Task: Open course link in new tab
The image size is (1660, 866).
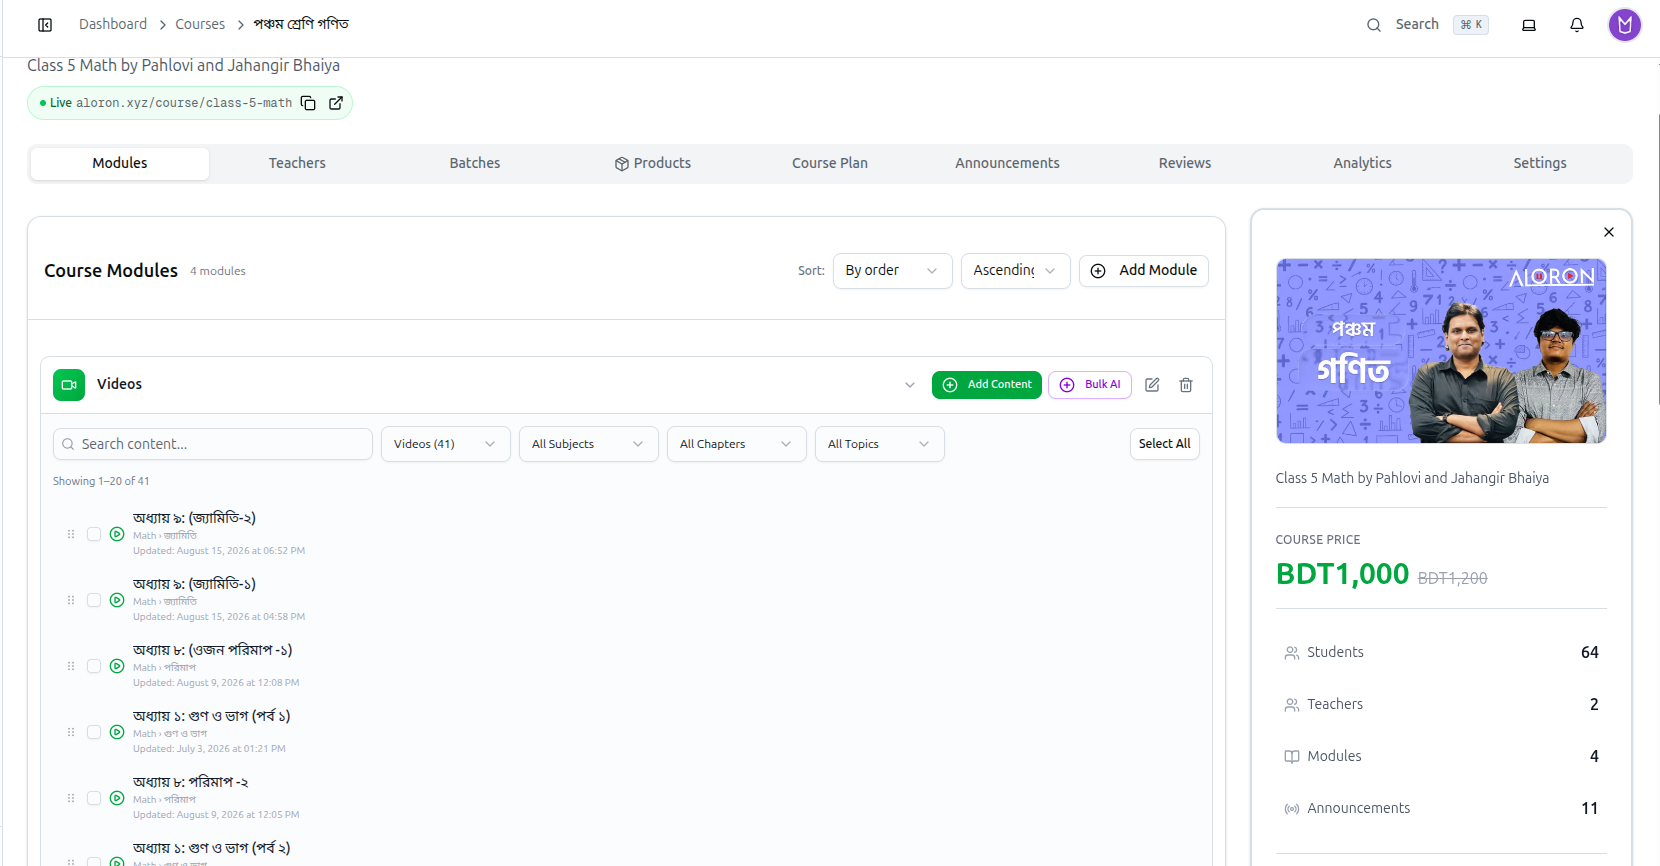Action: click(336, 103)
